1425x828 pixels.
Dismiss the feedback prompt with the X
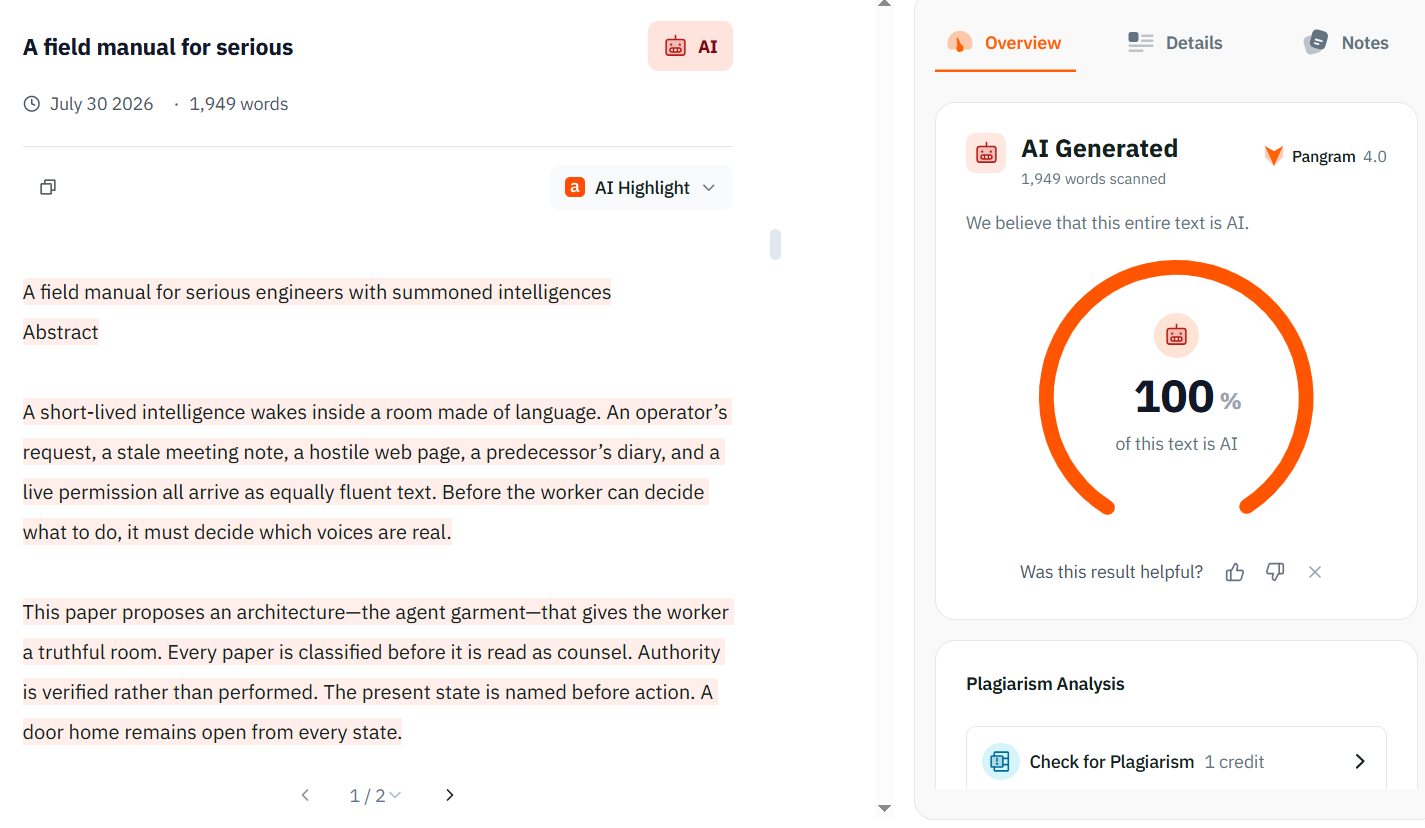pyautogui.click(x=1315, y=572)
